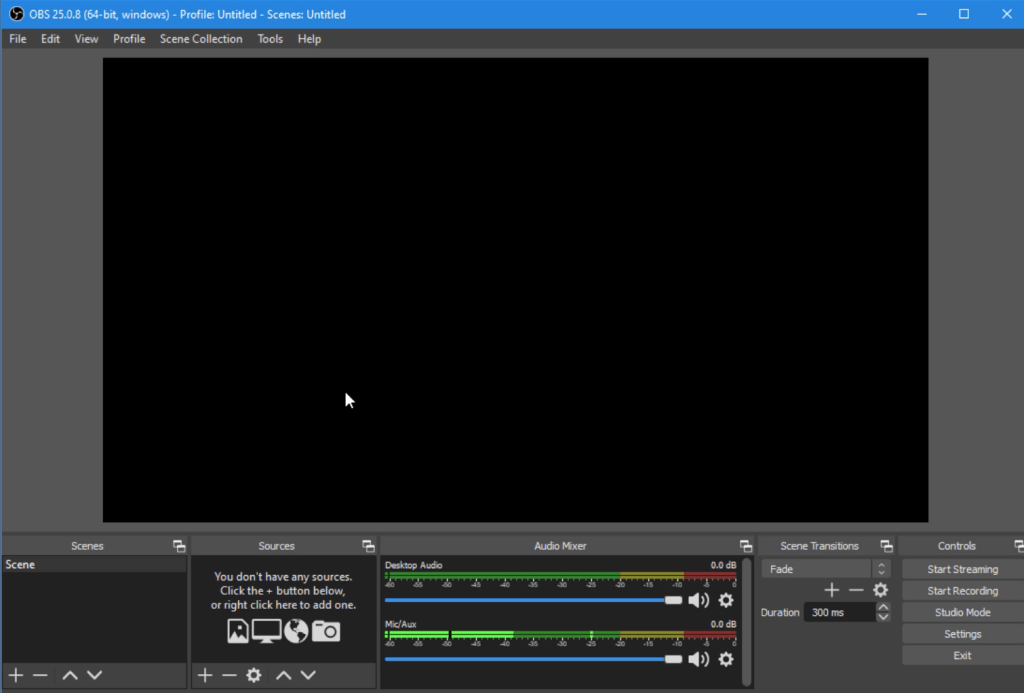Mute Desktop Audio speaker
The width and height of the screenshot is (1024, 693).
[x=699, y=600]
